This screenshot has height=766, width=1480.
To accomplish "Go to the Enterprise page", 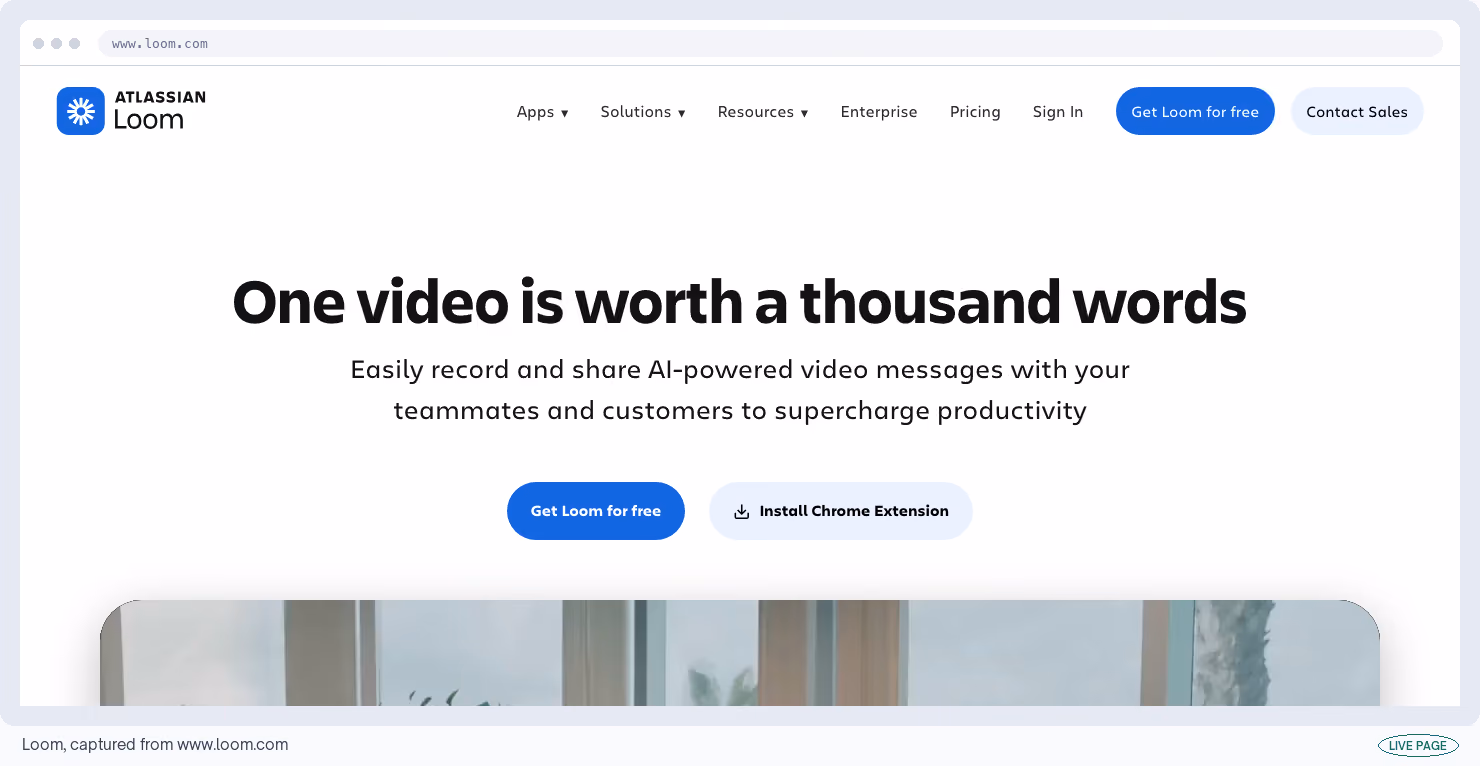I will (879, 112).
